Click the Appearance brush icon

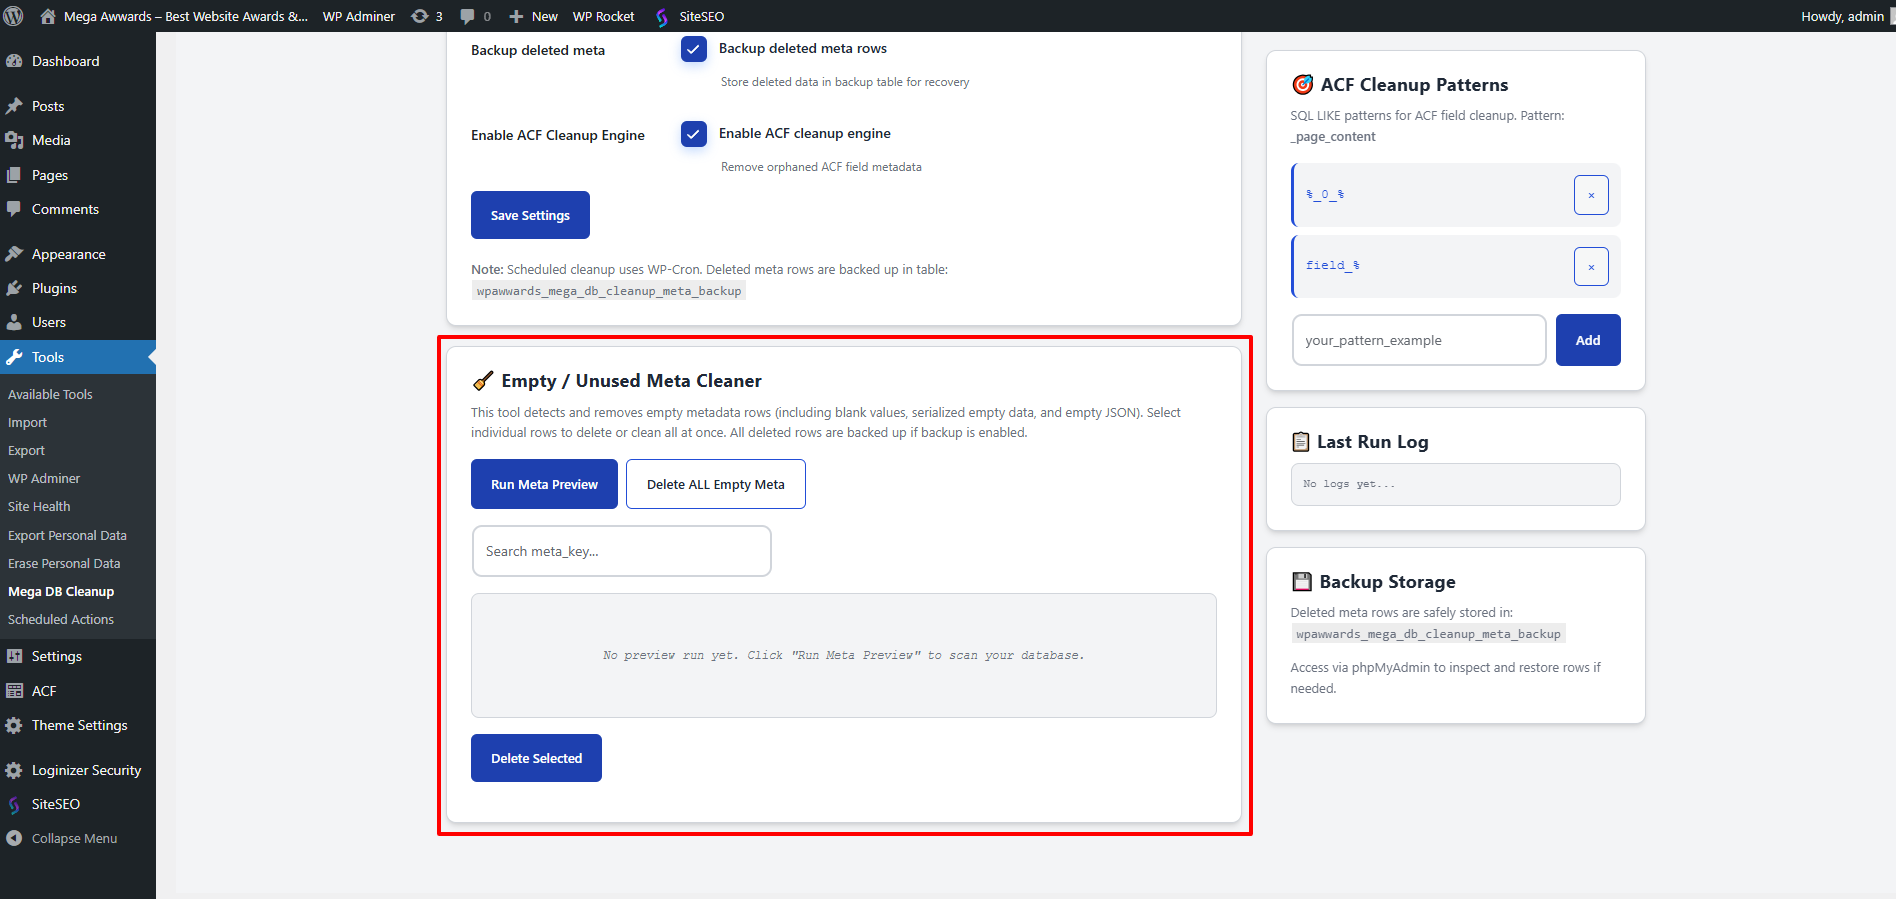[x=14, y=254]
